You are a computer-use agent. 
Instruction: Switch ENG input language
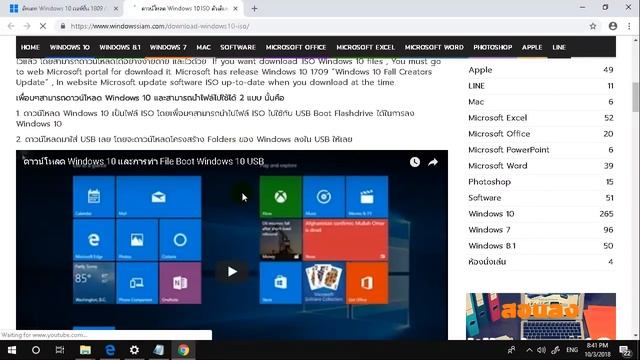[572, 350]
